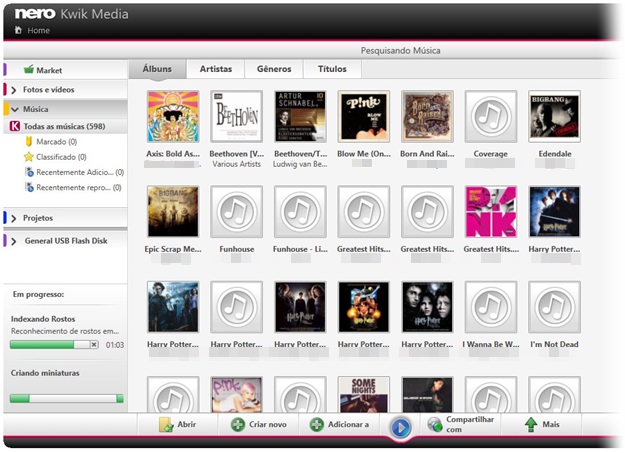This screenshot has width=625, height=453.
Task: Select Todas as músicas (598)
Action: 65,126
